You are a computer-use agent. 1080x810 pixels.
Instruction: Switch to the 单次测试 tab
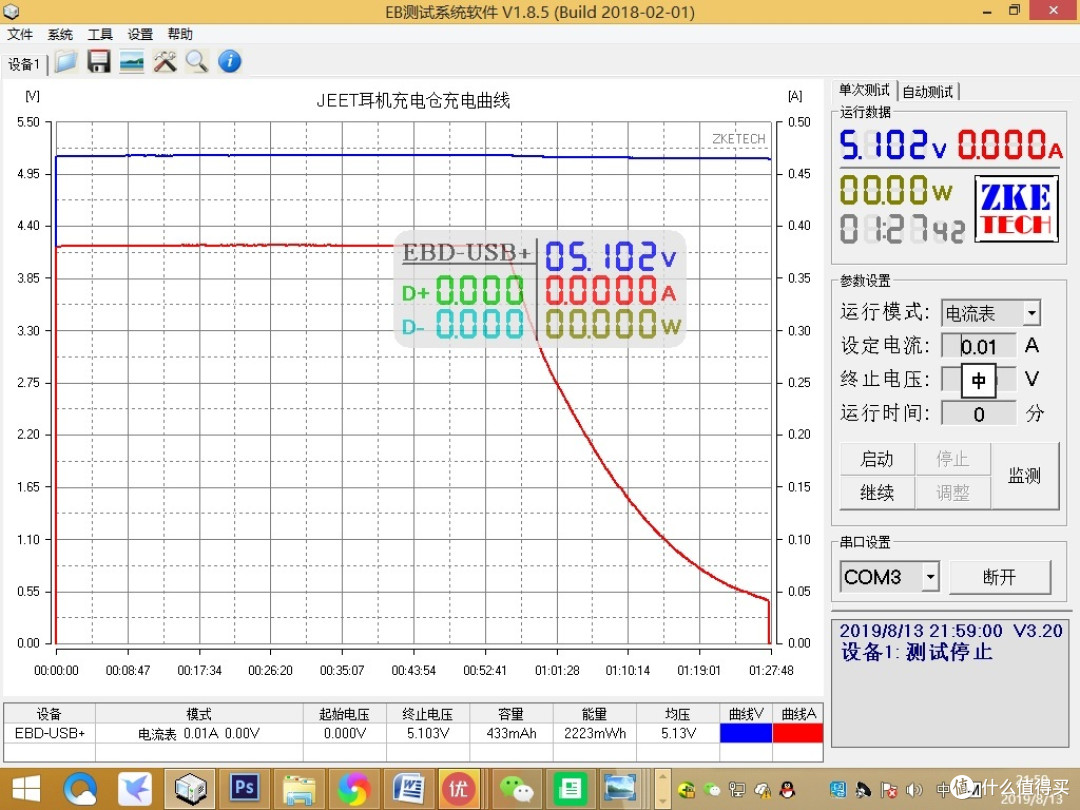pos(864,90)
